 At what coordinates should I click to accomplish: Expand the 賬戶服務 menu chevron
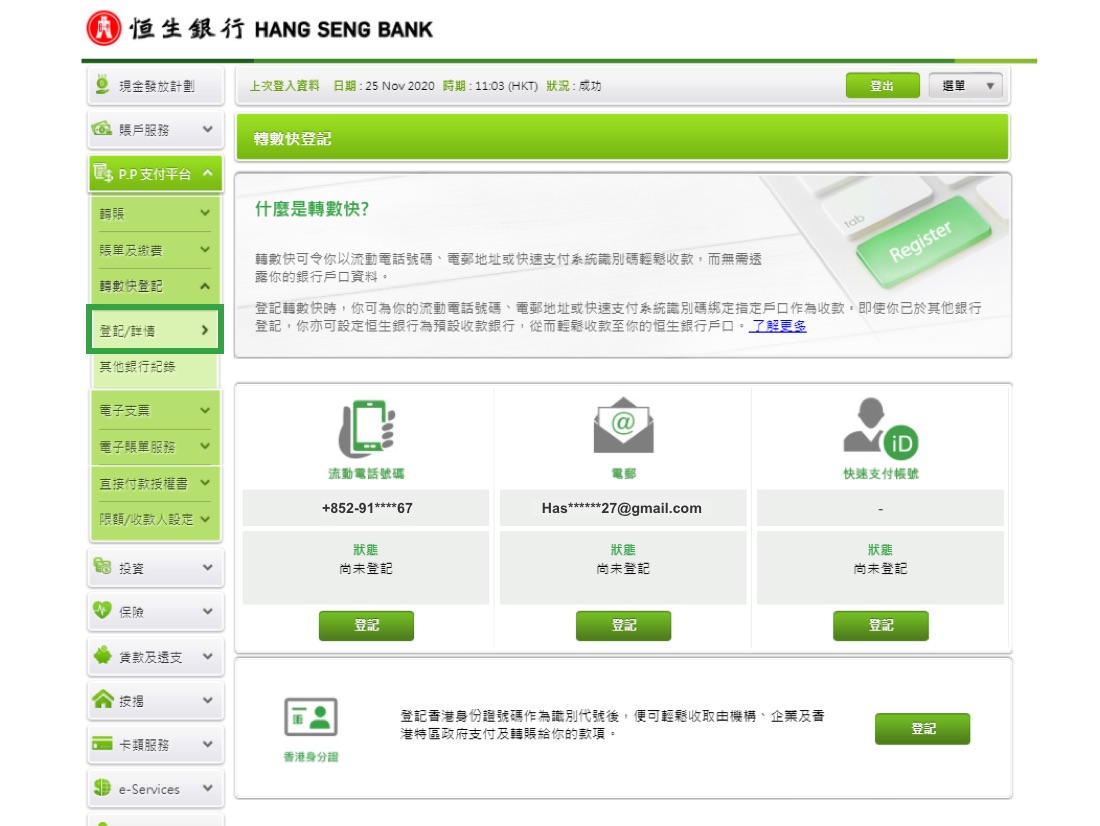pos(208,129)
